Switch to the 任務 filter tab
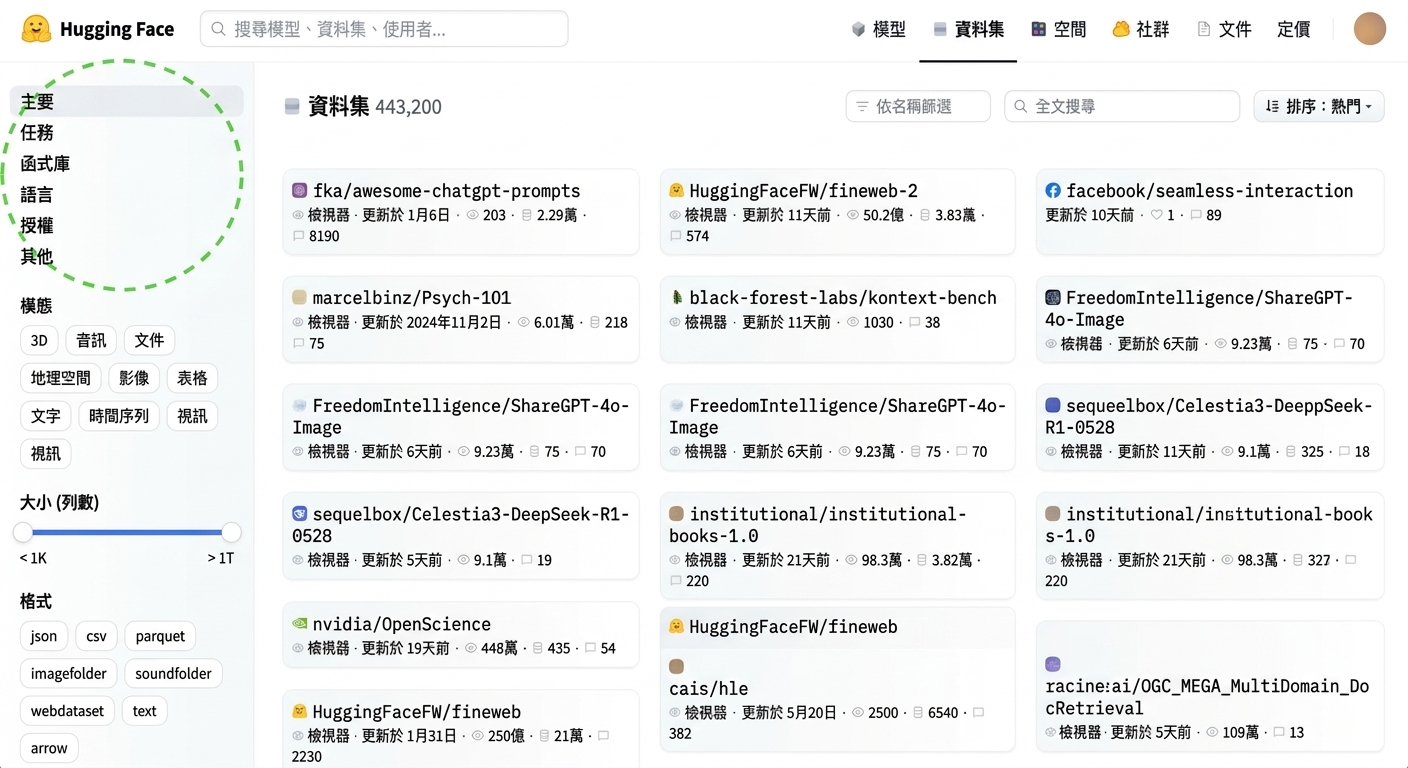Viewport: 1408px width, 768px height. point(37,132)
